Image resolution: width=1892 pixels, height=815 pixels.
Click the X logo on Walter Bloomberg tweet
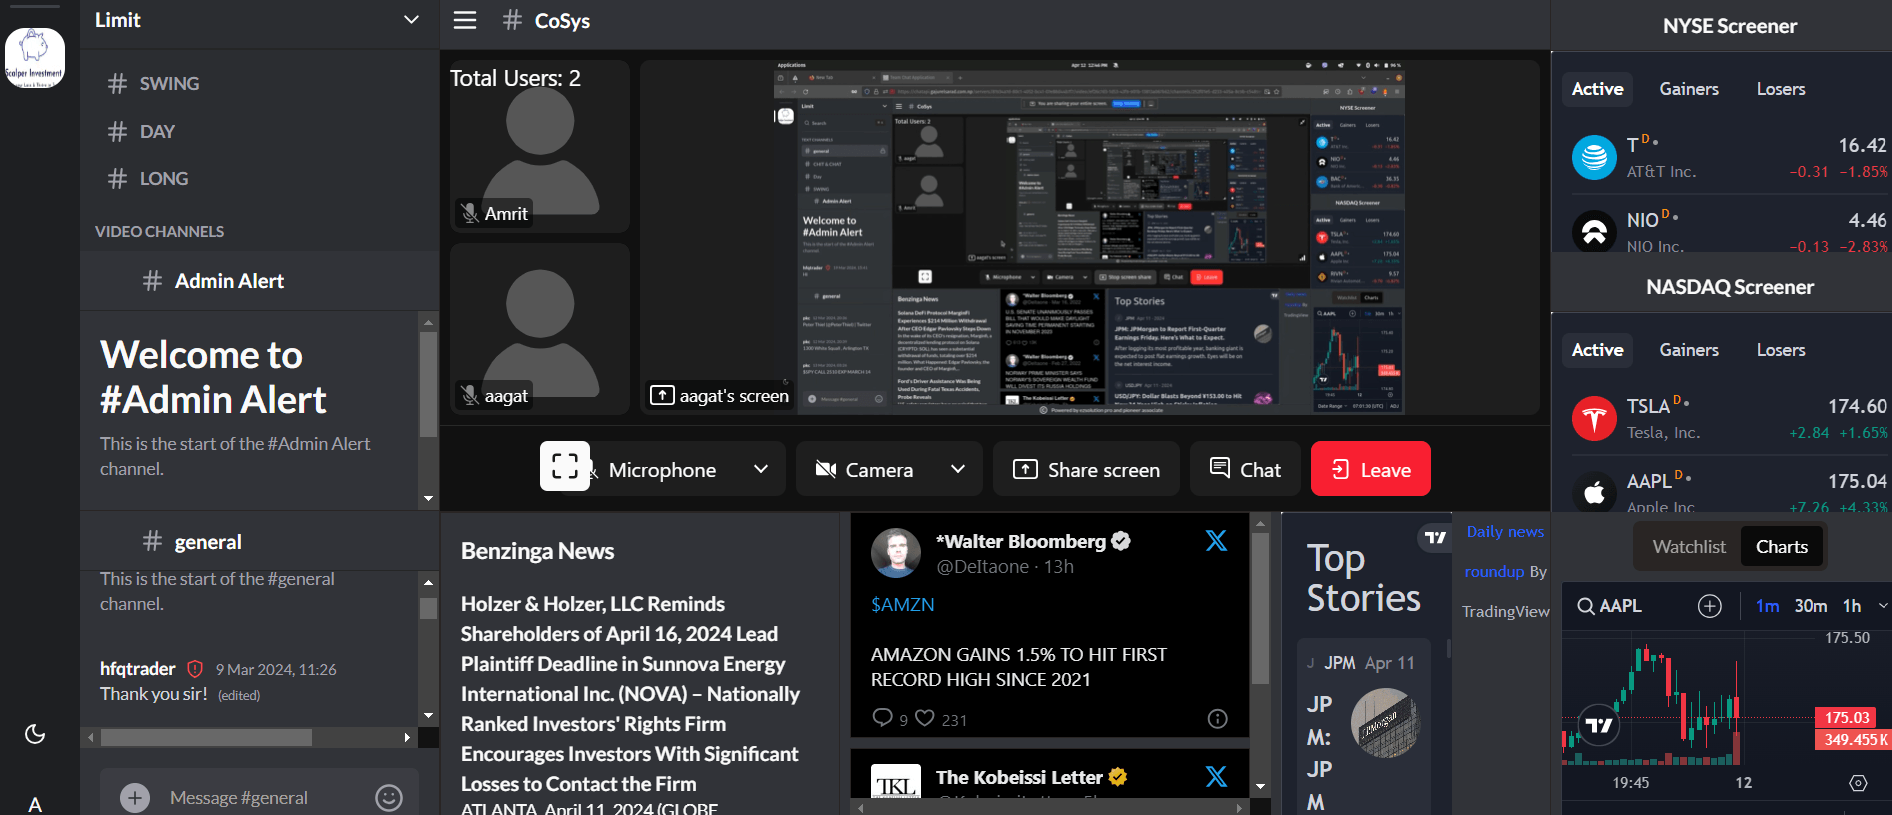coord(1216,541)
